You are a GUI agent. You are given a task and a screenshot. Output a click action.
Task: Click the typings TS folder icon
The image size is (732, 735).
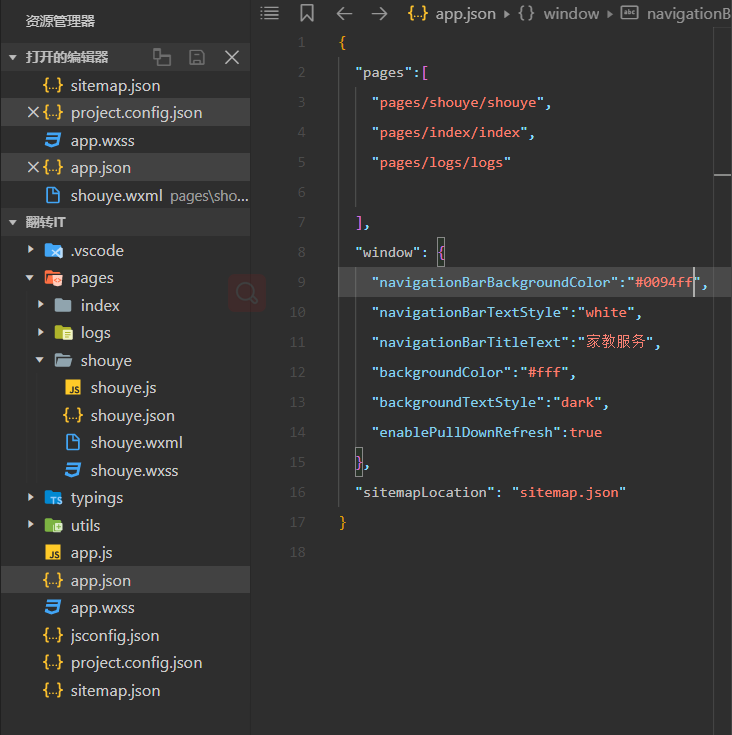pyautogui.click(x=53, y=498)
